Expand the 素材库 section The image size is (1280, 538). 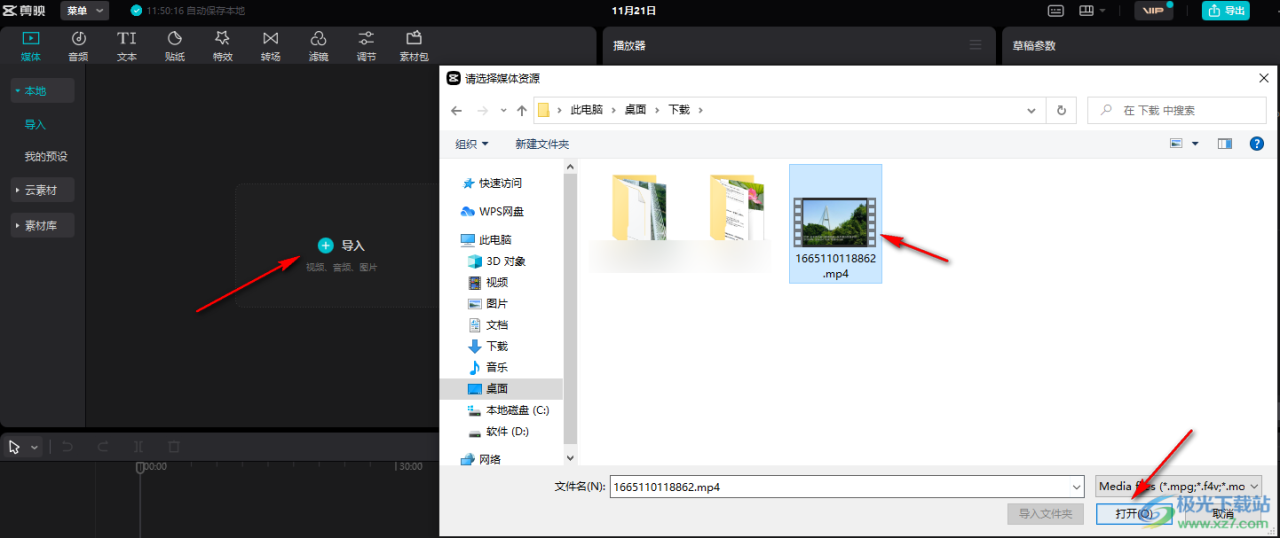tap(42, 226)
